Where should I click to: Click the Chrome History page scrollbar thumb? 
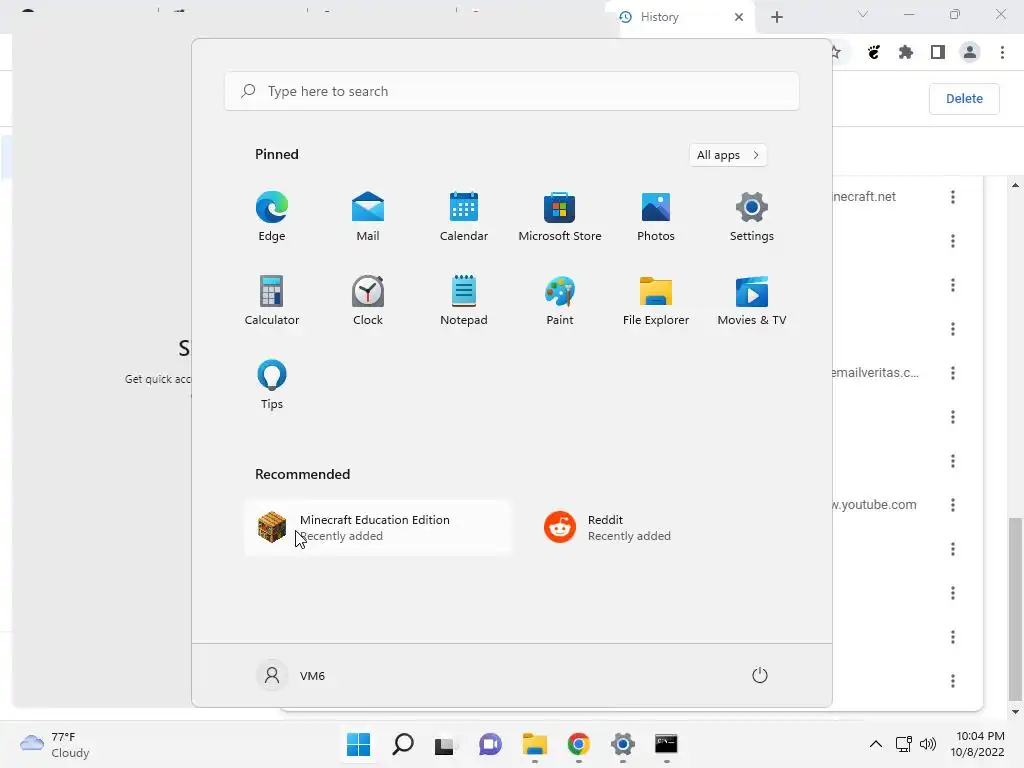pyautogui.click(x=1015, y=609)
